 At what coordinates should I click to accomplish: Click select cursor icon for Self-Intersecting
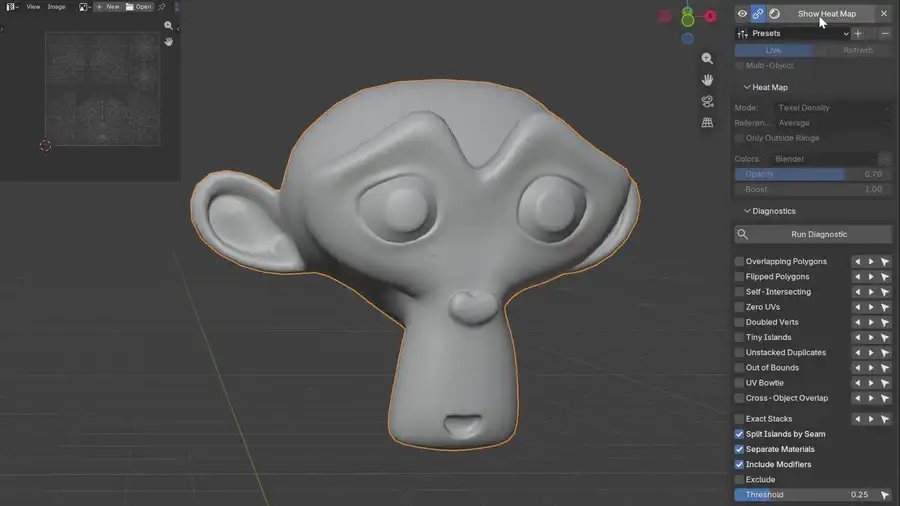tap(885, 292)
